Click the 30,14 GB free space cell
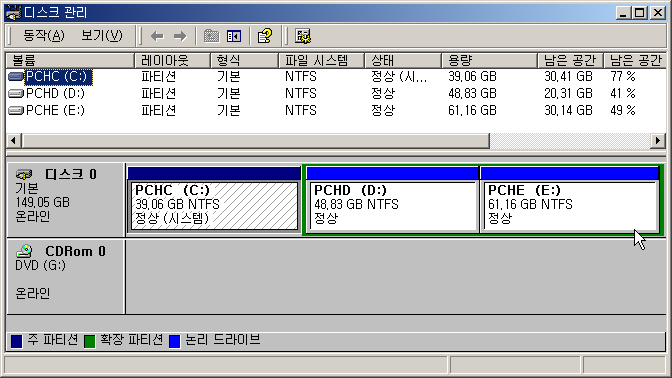672x378 pixels. tap(568, 111)
